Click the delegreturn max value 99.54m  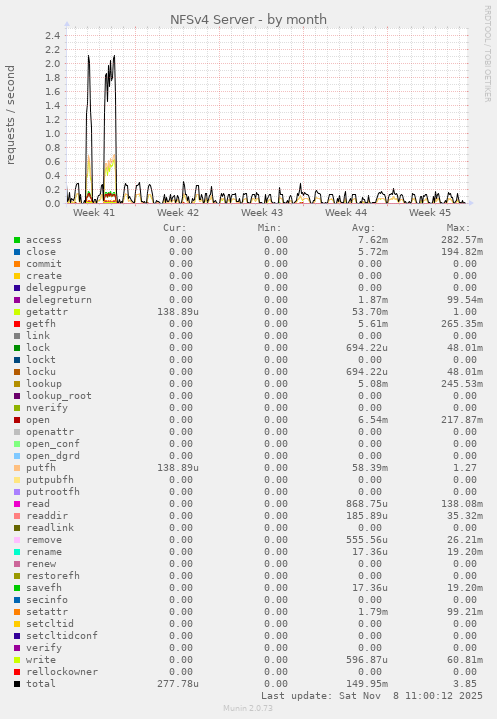pyautogui.click(x=465, y=300)
